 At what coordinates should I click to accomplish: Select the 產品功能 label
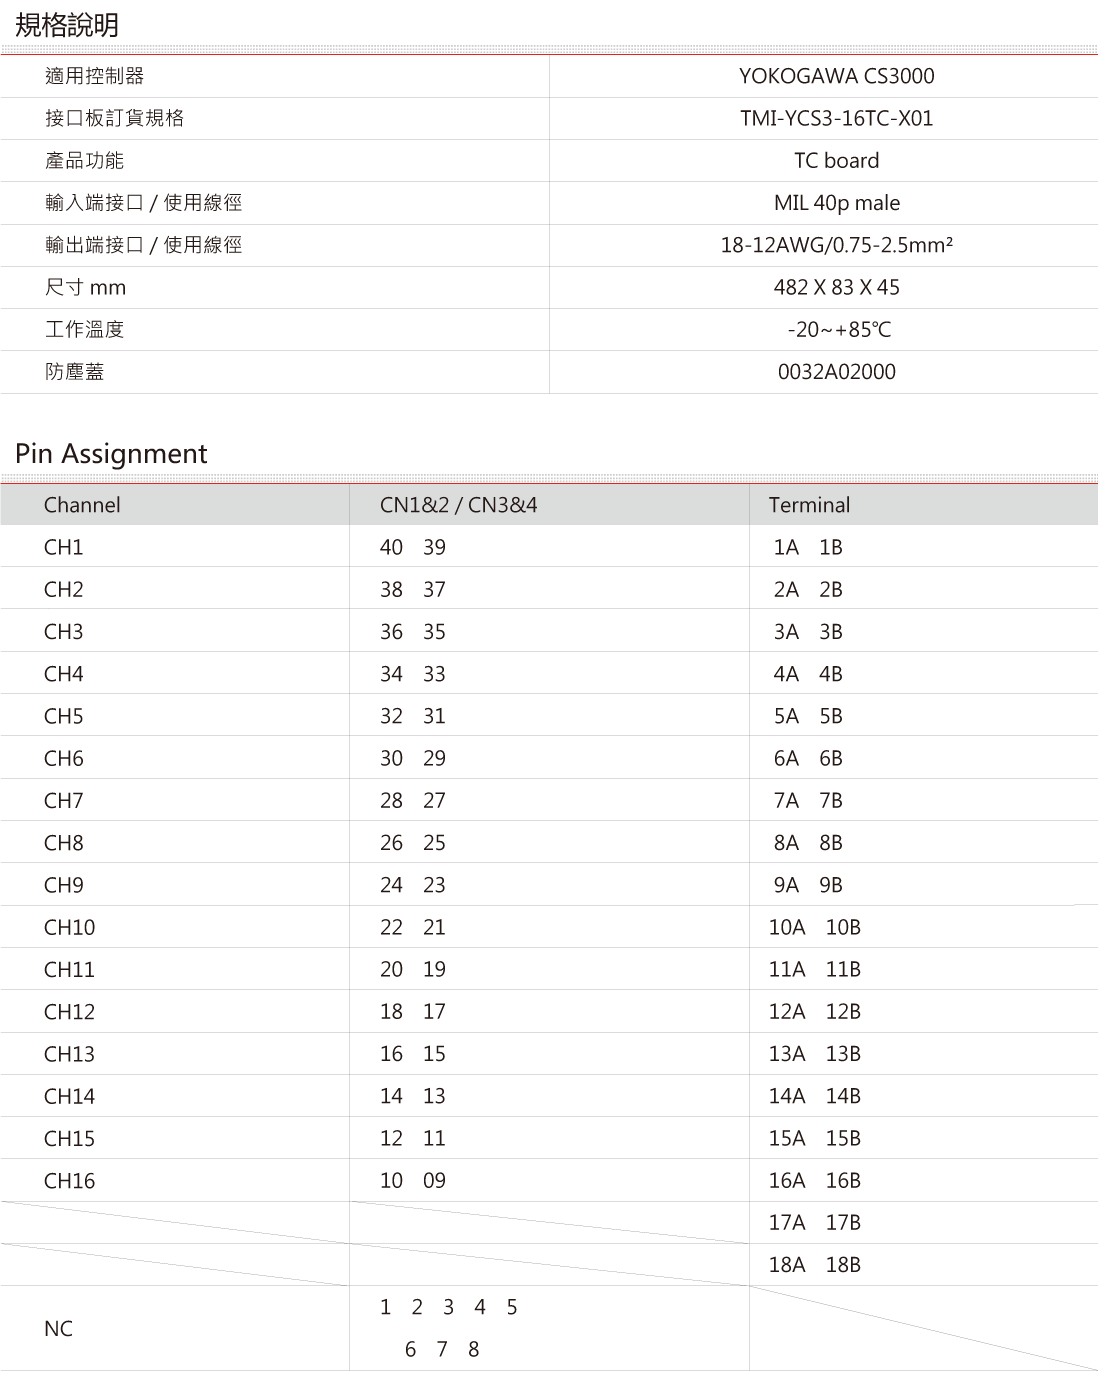click(84, 160)
